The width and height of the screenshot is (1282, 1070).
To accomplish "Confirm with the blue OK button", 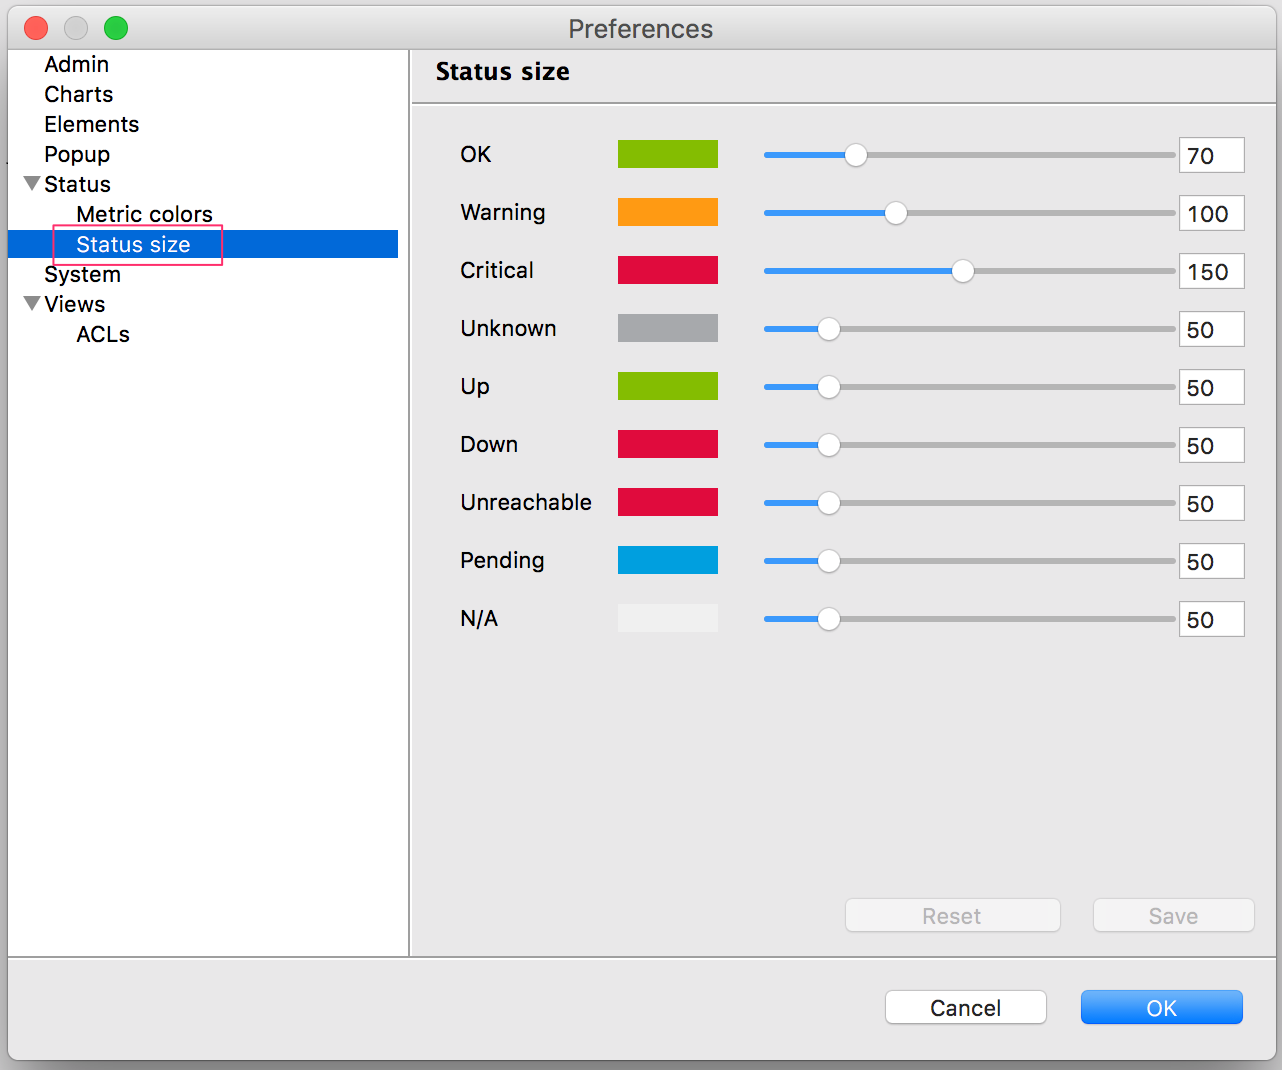I will (x=1161, y=1007).
